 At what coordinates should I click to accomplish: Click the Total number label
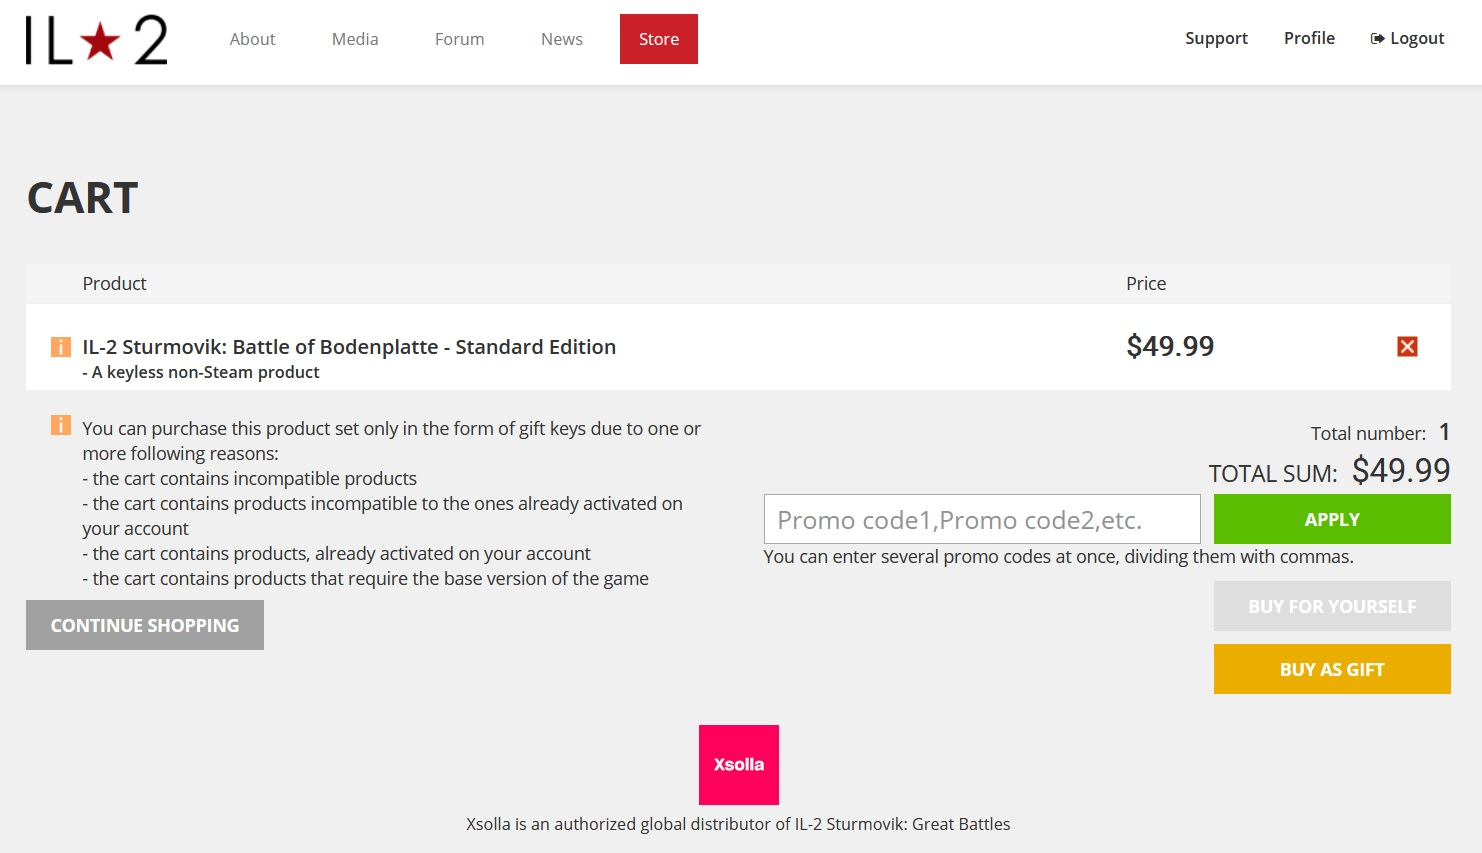(x=1368, y=433)
